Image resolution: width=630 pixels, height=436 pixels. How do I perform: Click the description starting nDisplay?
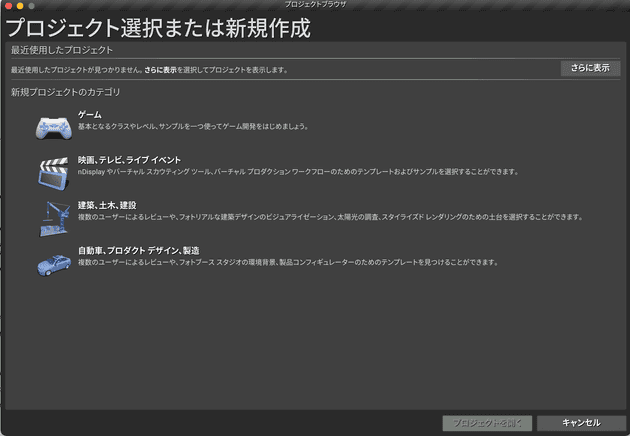298,172
